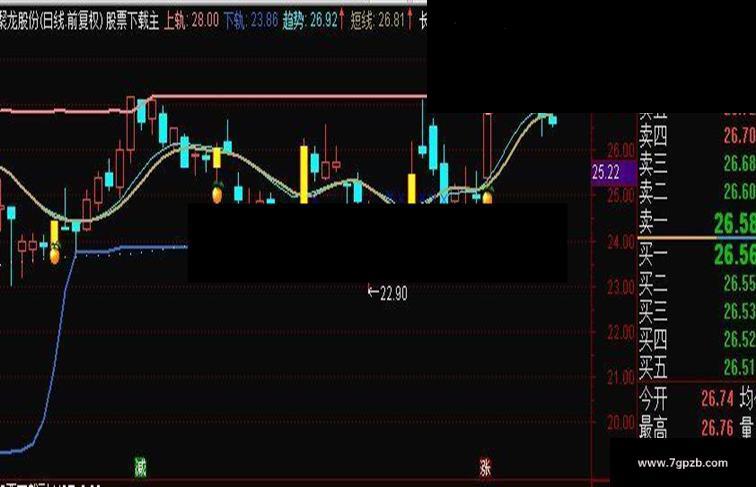
Task: Click the 最高 label
Action: coord(653,428)
